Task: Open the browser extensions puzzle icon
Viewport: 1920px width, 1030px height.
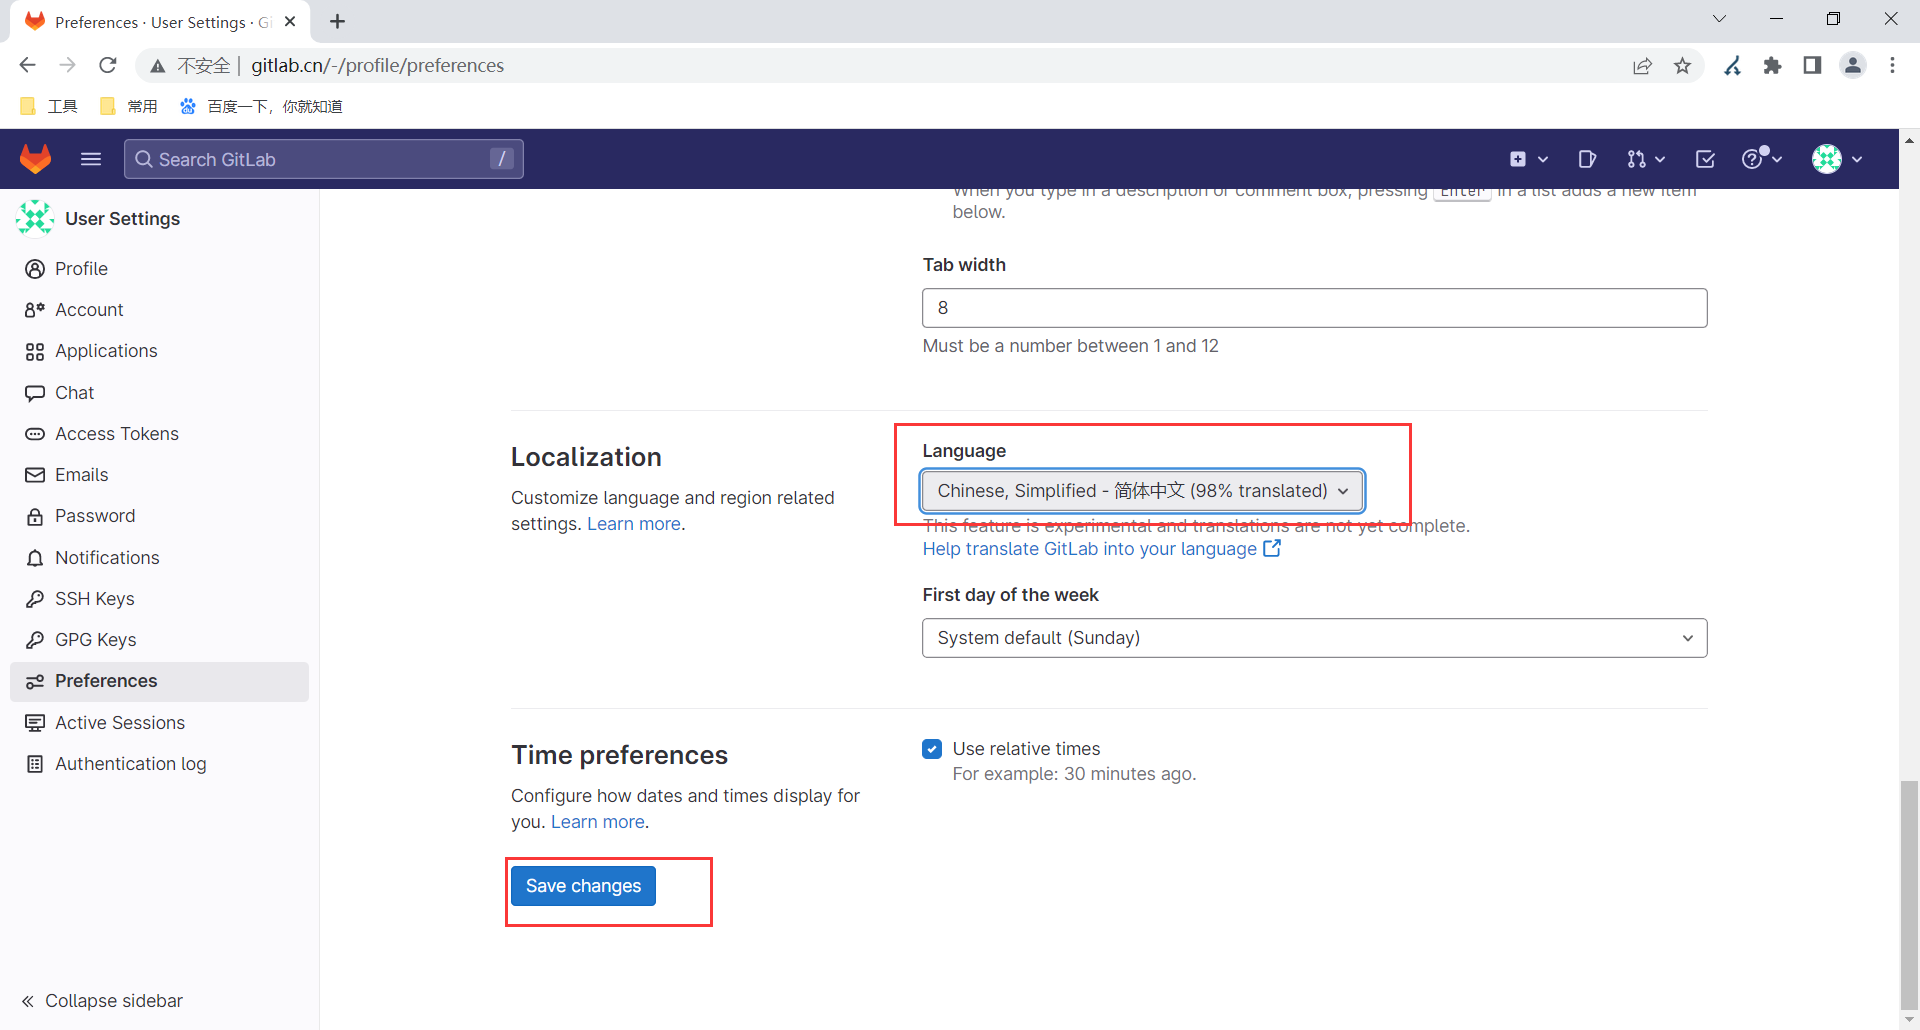Action: click(x=1772, y=65)
